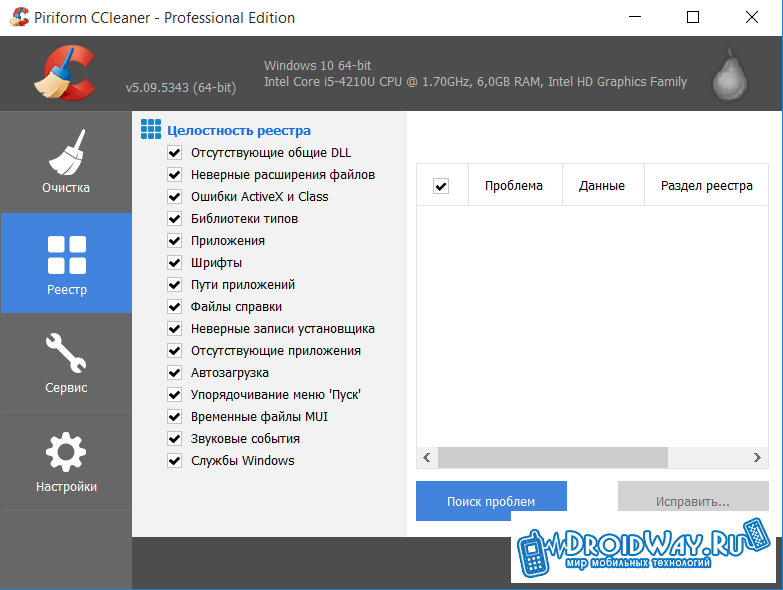Click the blue grid icon beside Целостность реестра

151,129
